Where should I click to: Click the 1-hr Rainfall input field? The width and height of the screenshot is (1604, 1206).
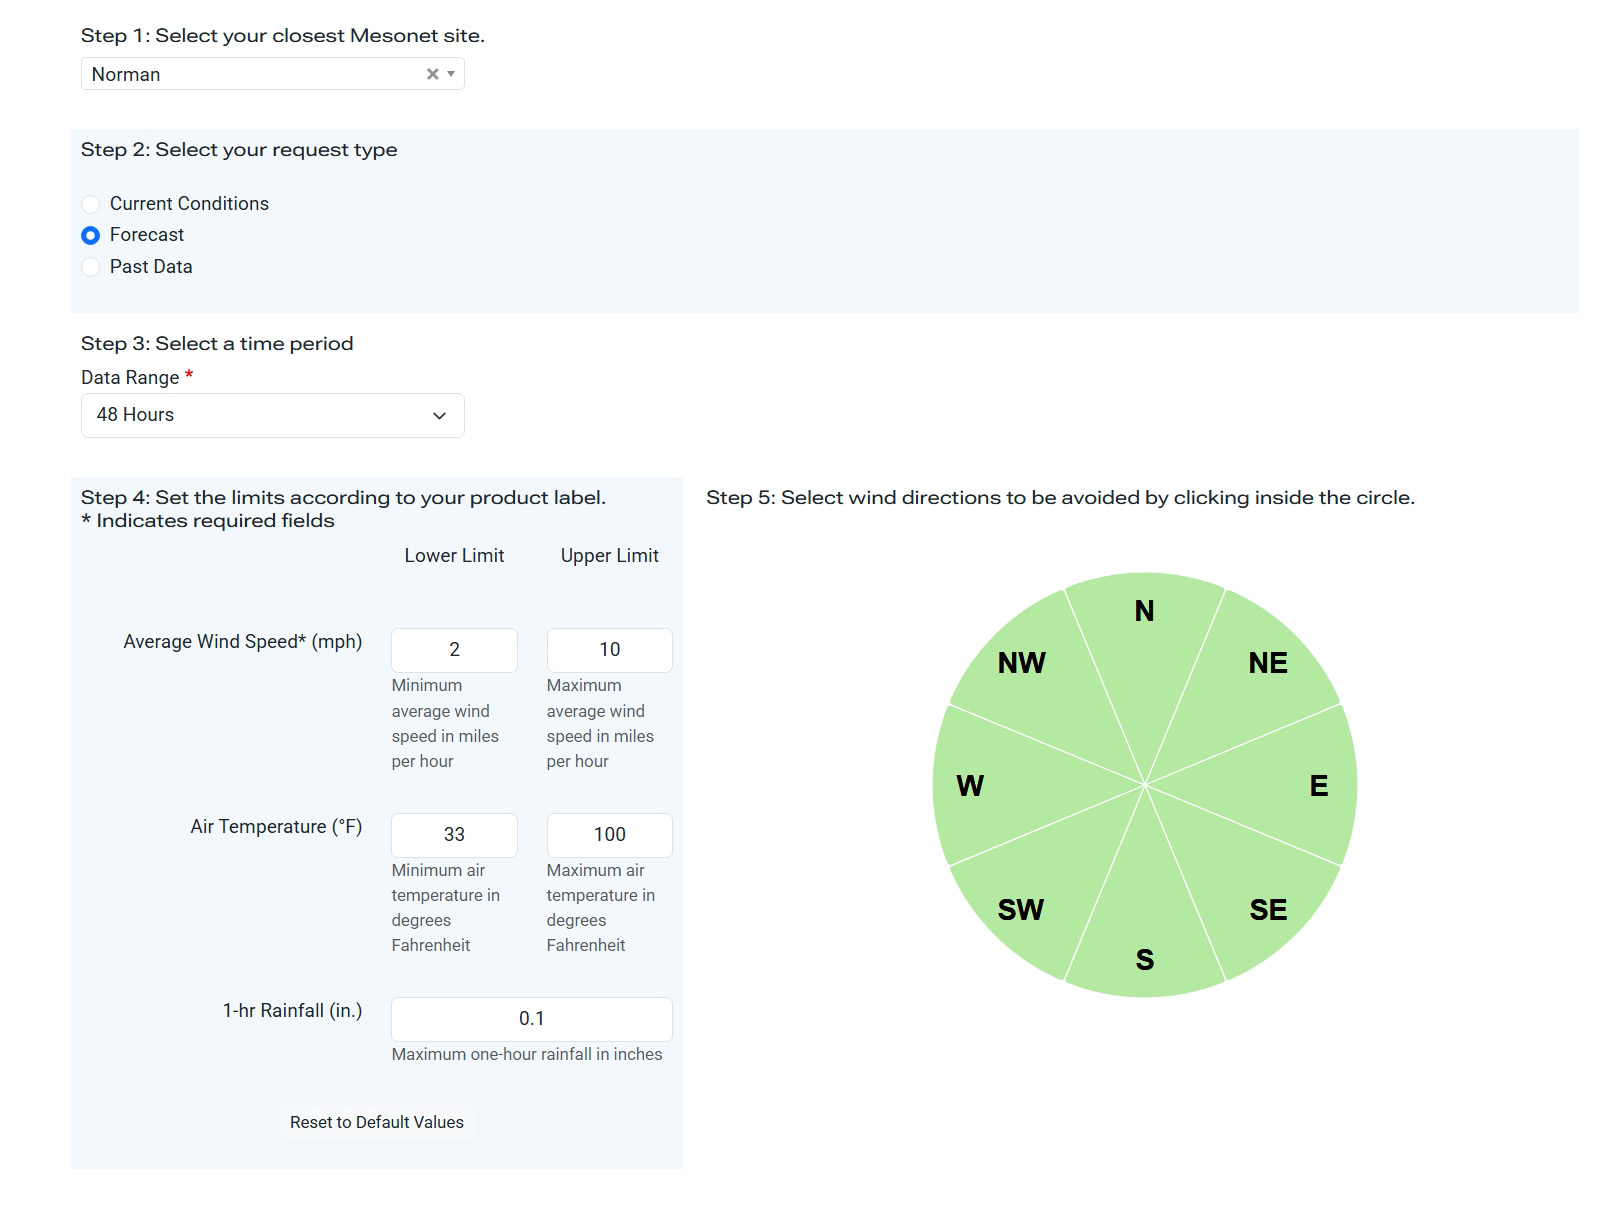click(531, 1019)
